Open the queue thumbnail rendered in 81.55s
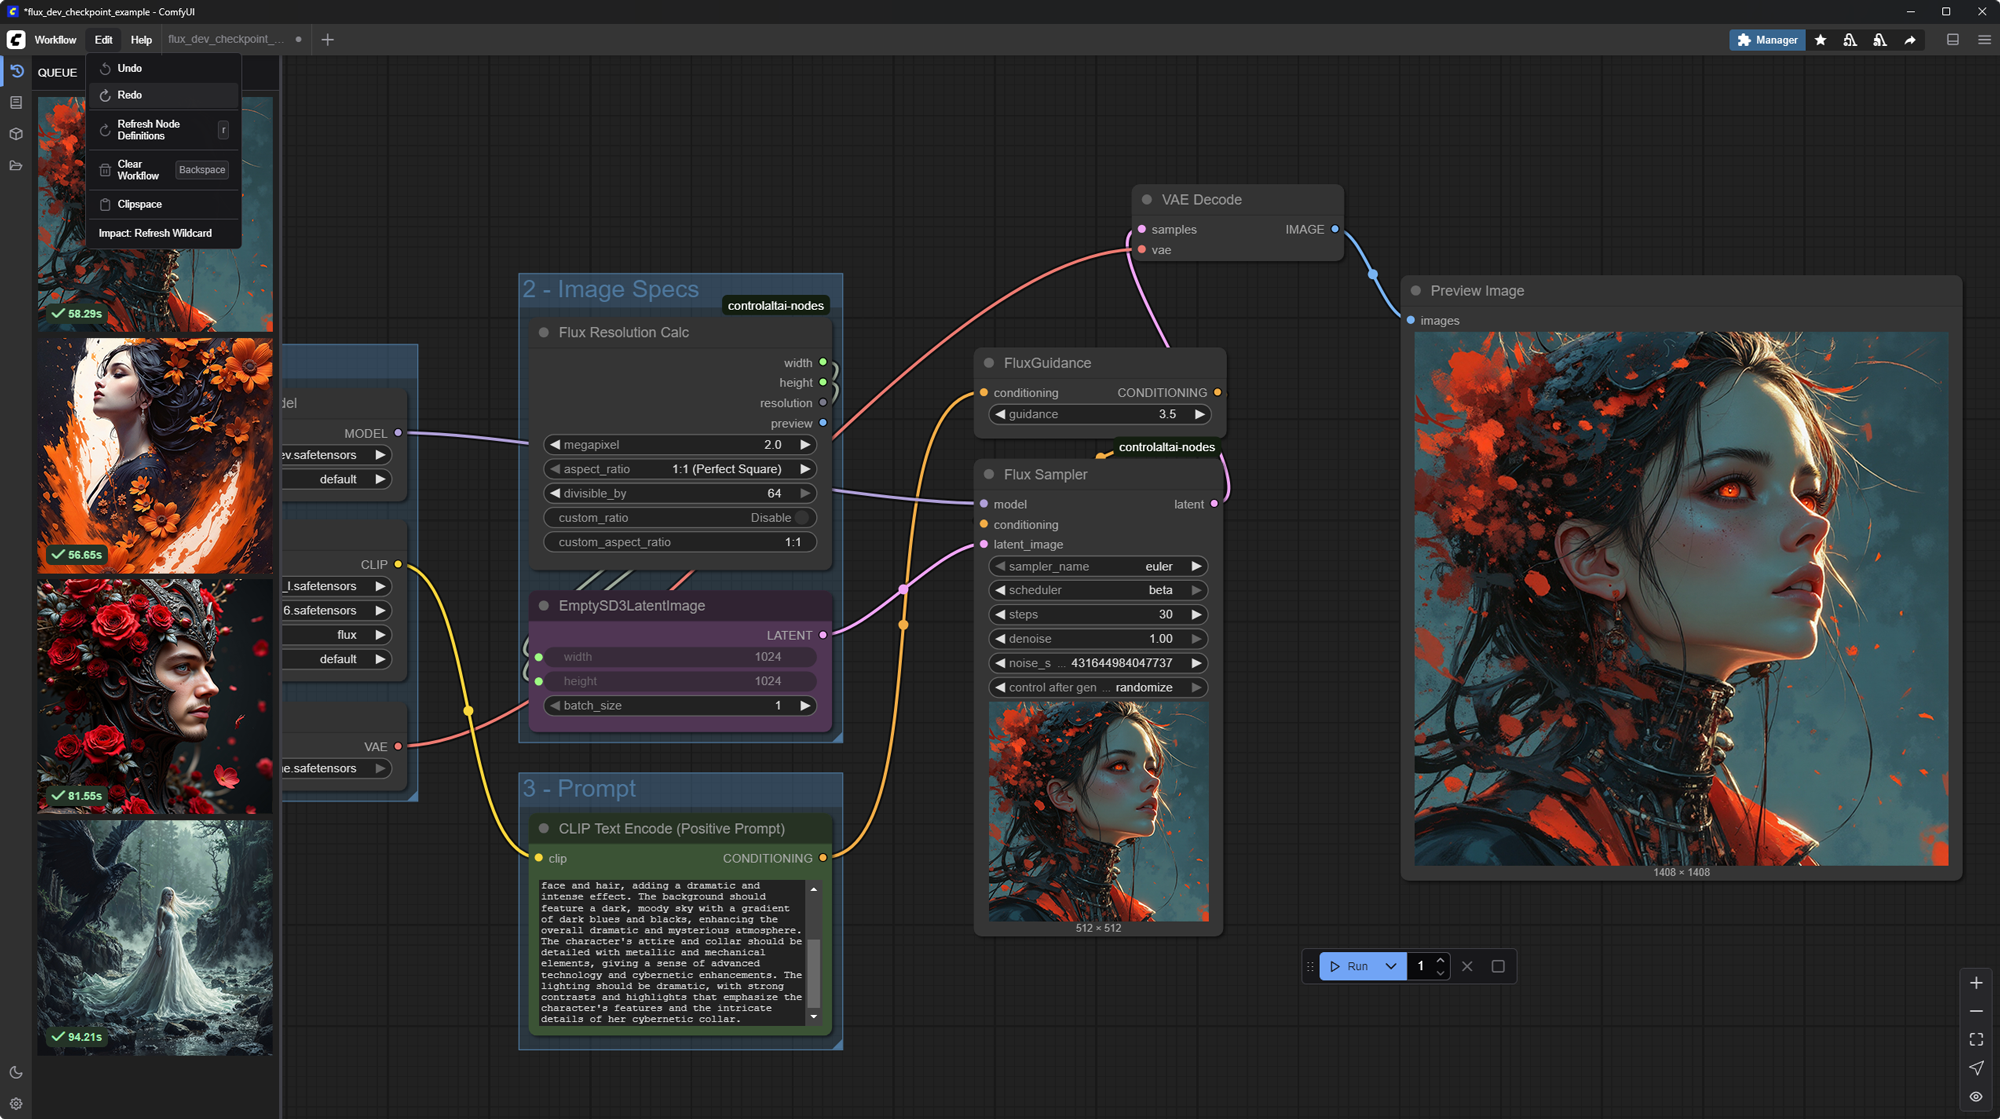The height and width of the screenshot is (1119, 2000). click(x=155, y=696)
